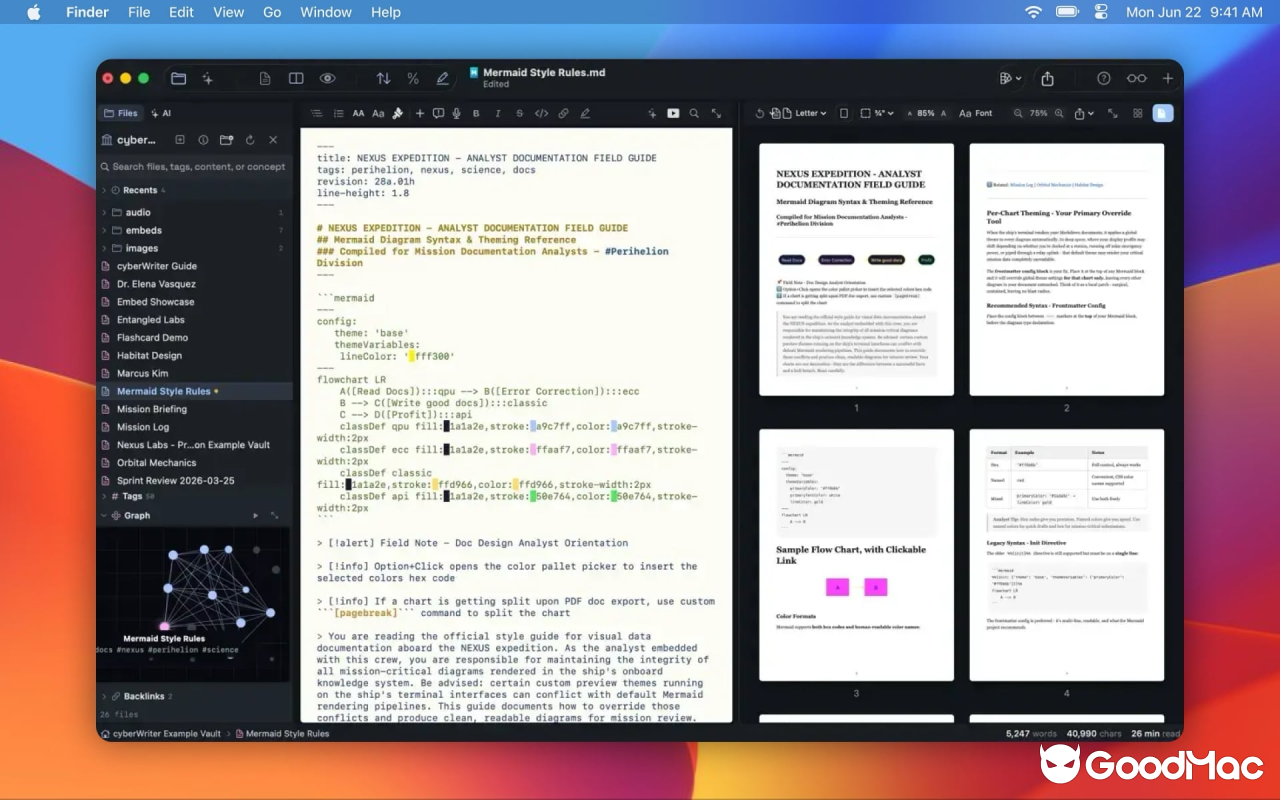The width and height of the screenshot is (1280, 800).
Task: Toggle italic formatting
Action: click(498, 113)
